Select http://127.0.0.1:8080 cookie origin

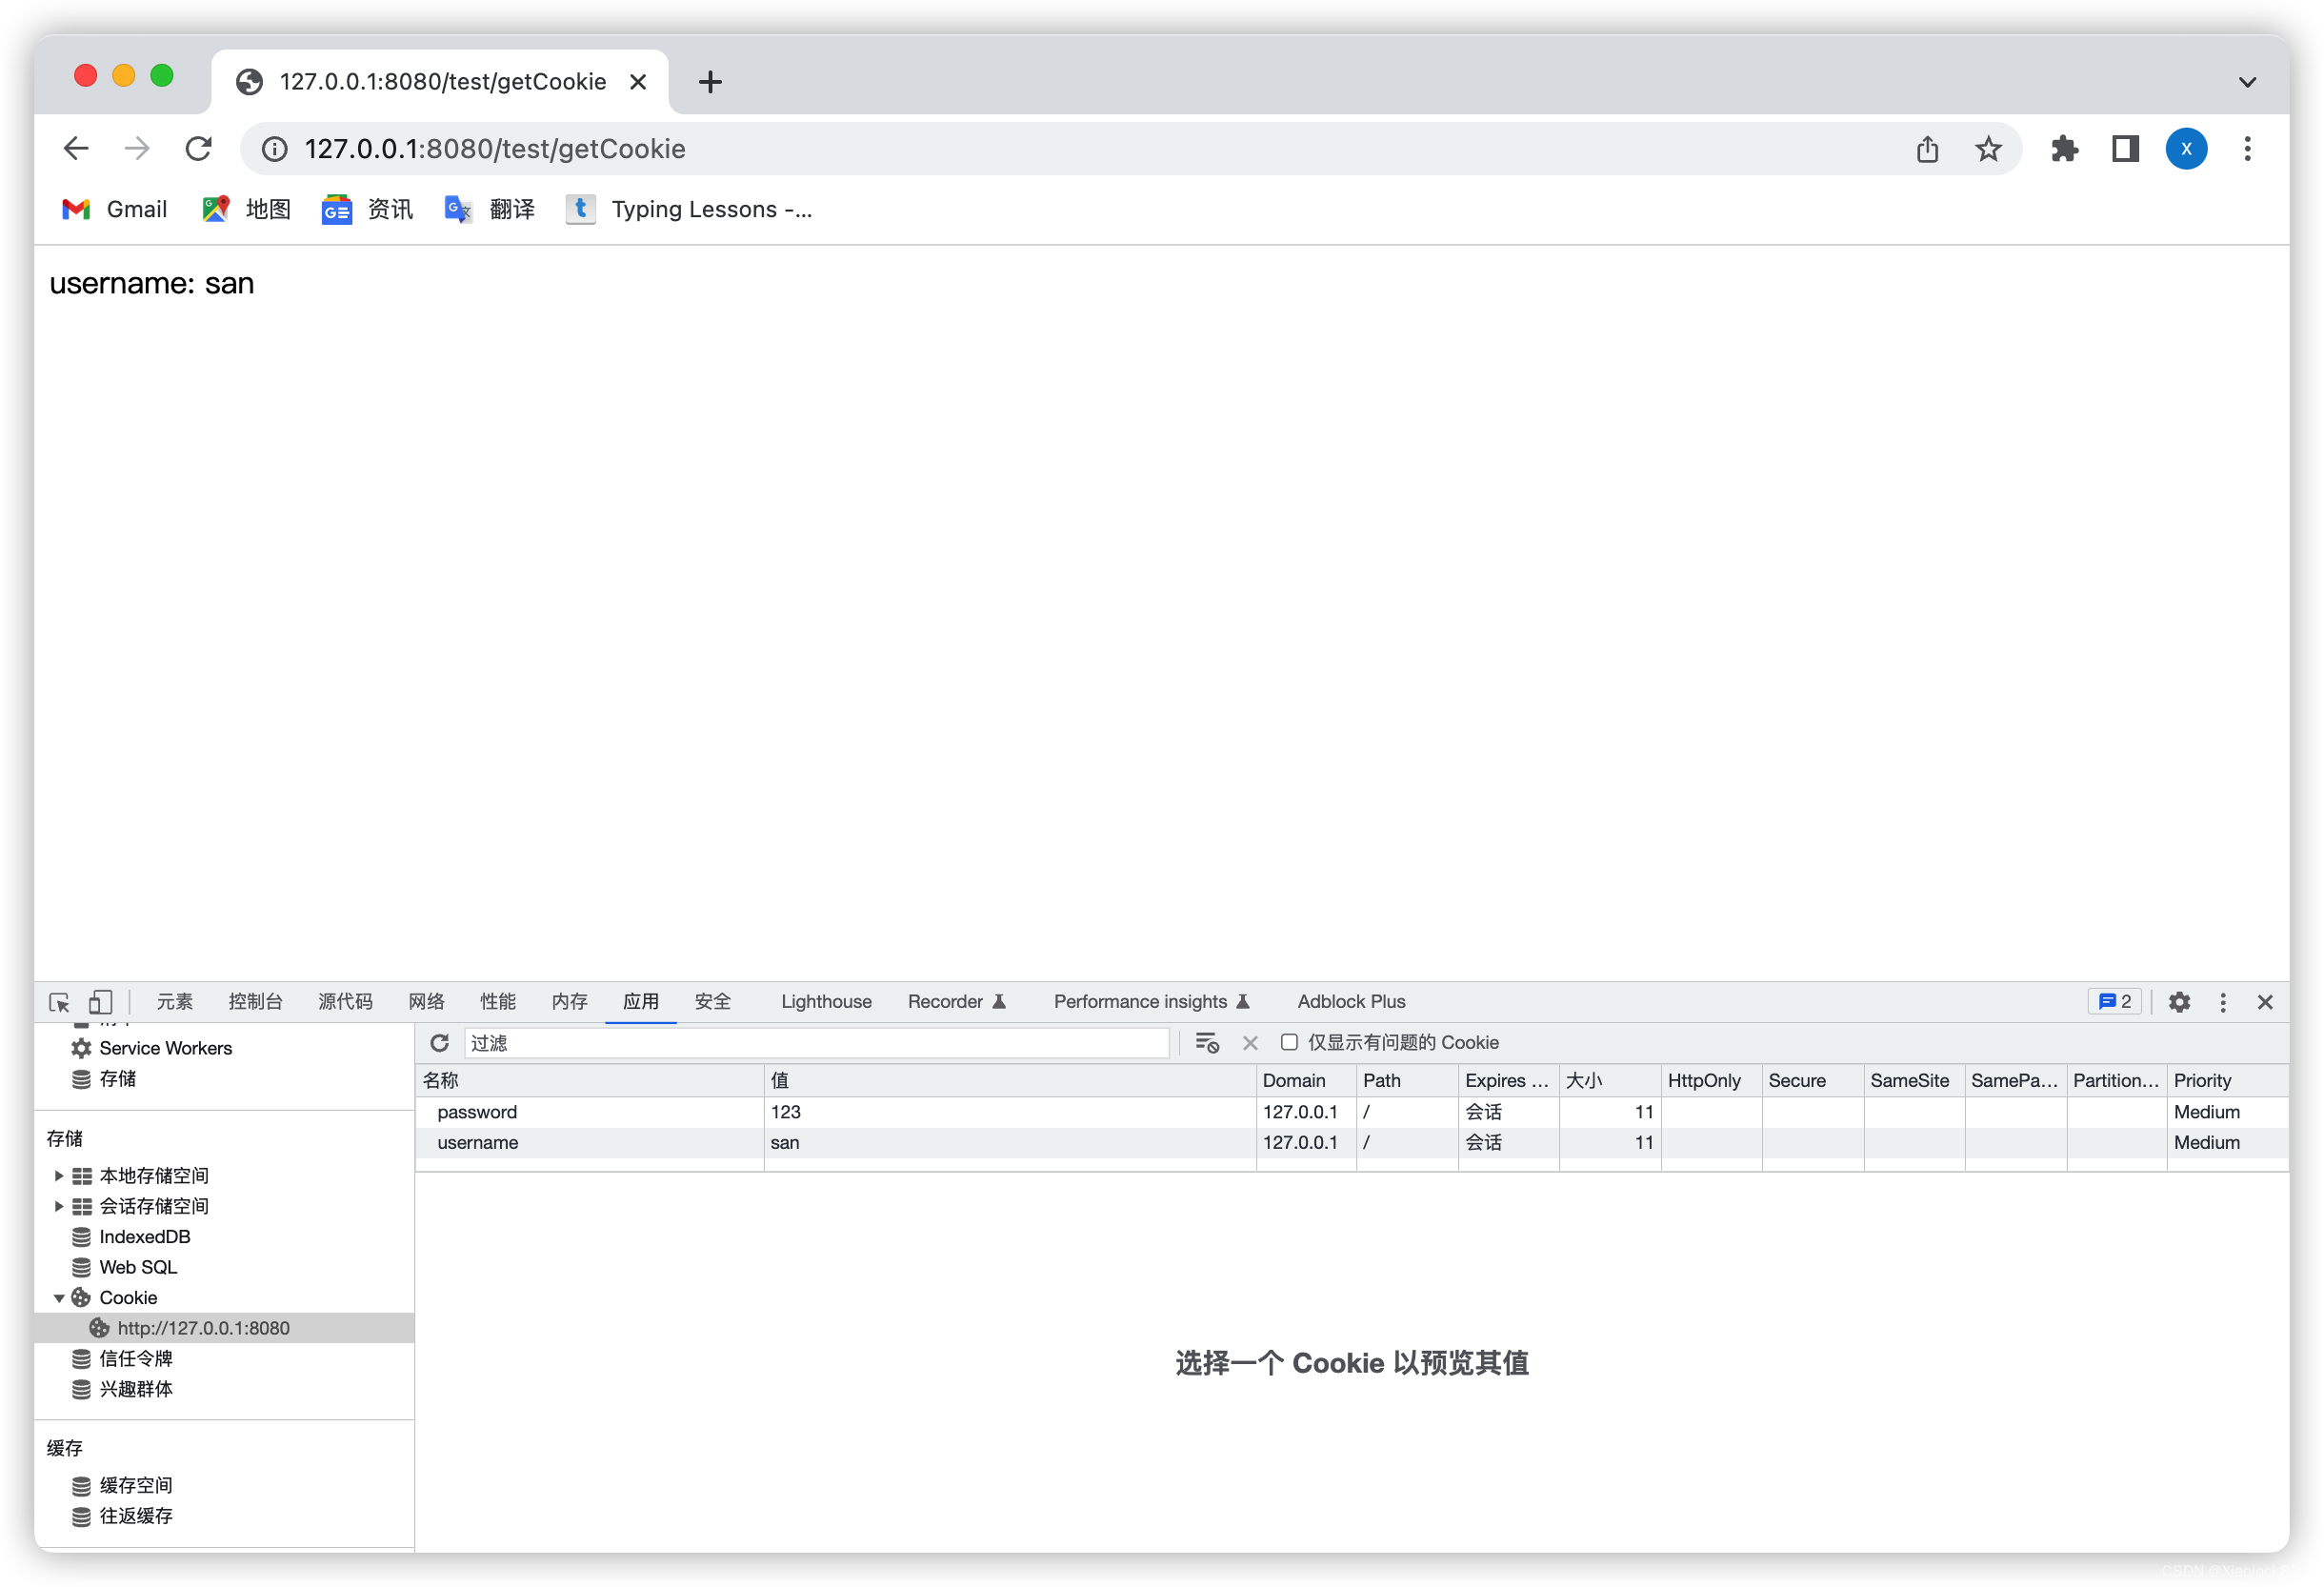203,1328
